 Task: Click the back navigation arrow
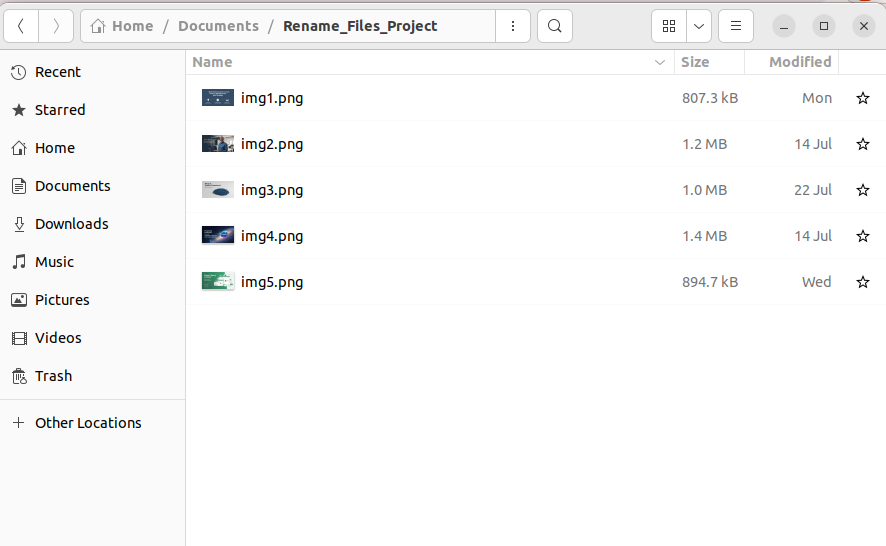[21, 26]
